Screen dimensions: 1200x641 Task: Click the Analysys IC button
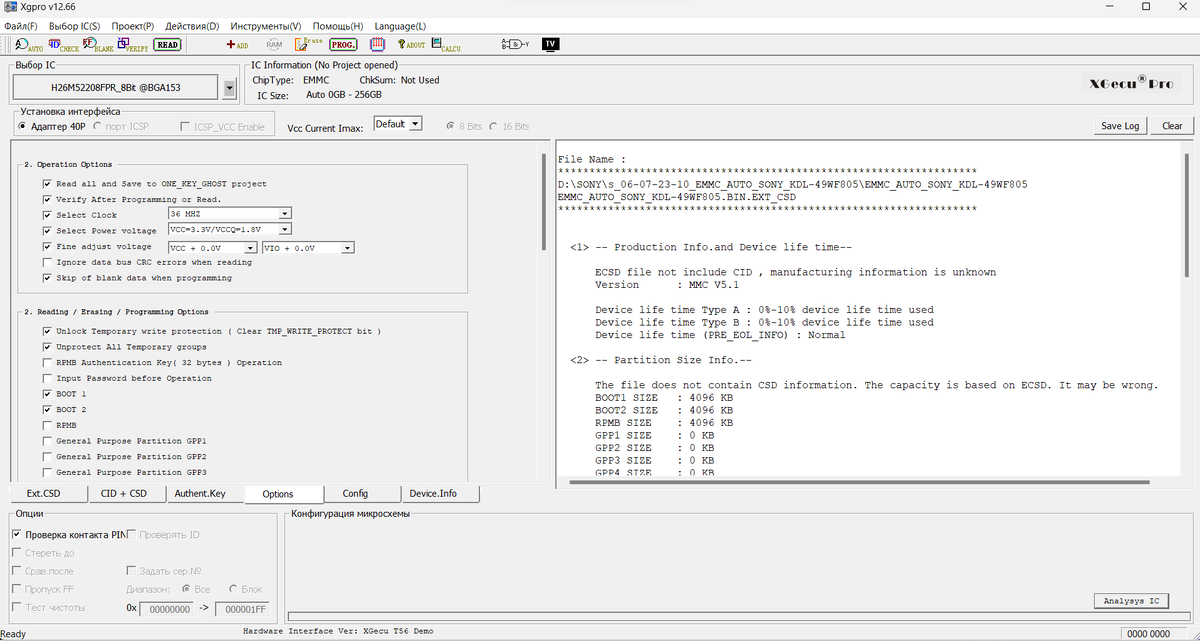coord(1130,601)
